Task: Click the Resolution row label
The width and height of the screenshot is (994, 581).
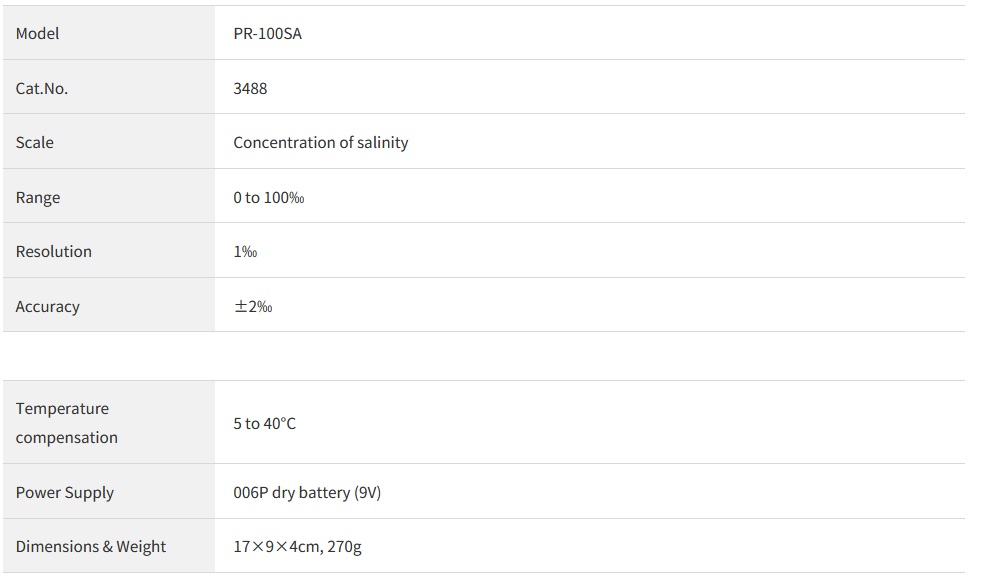Action: pos(54,252)
